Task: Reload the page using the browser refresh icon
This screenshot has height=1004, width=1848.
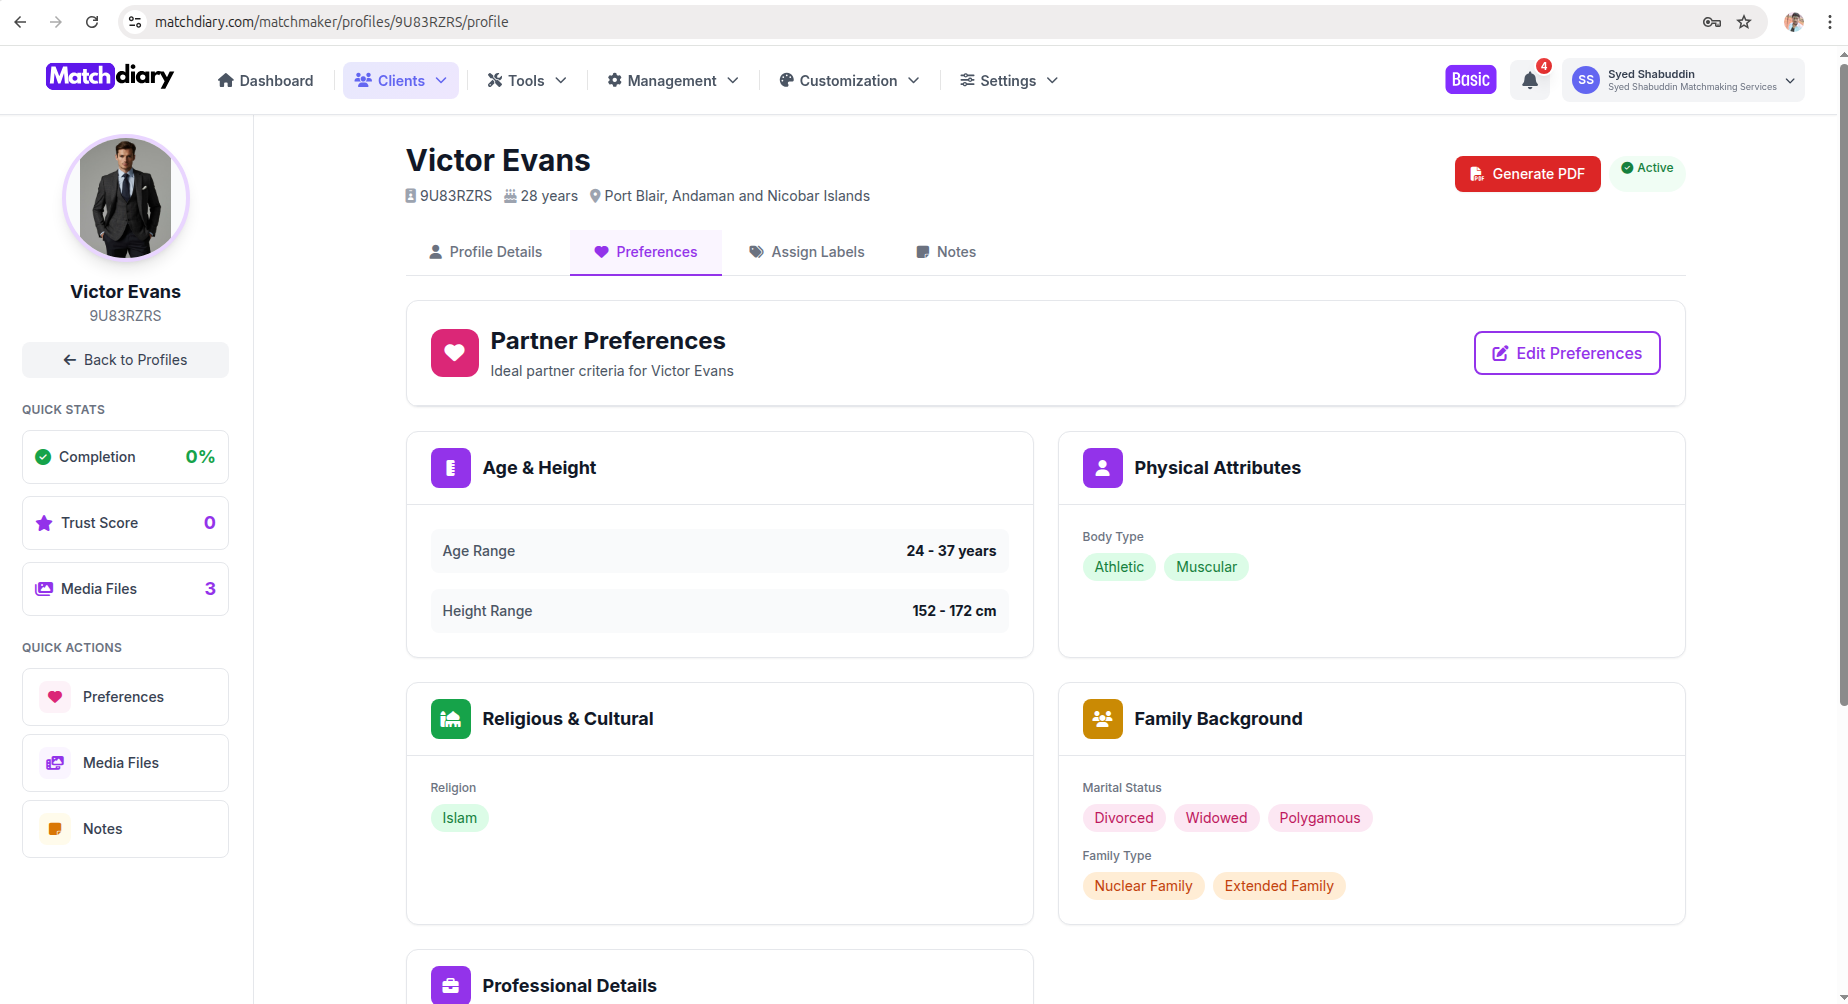Action: tap(92, 22)
